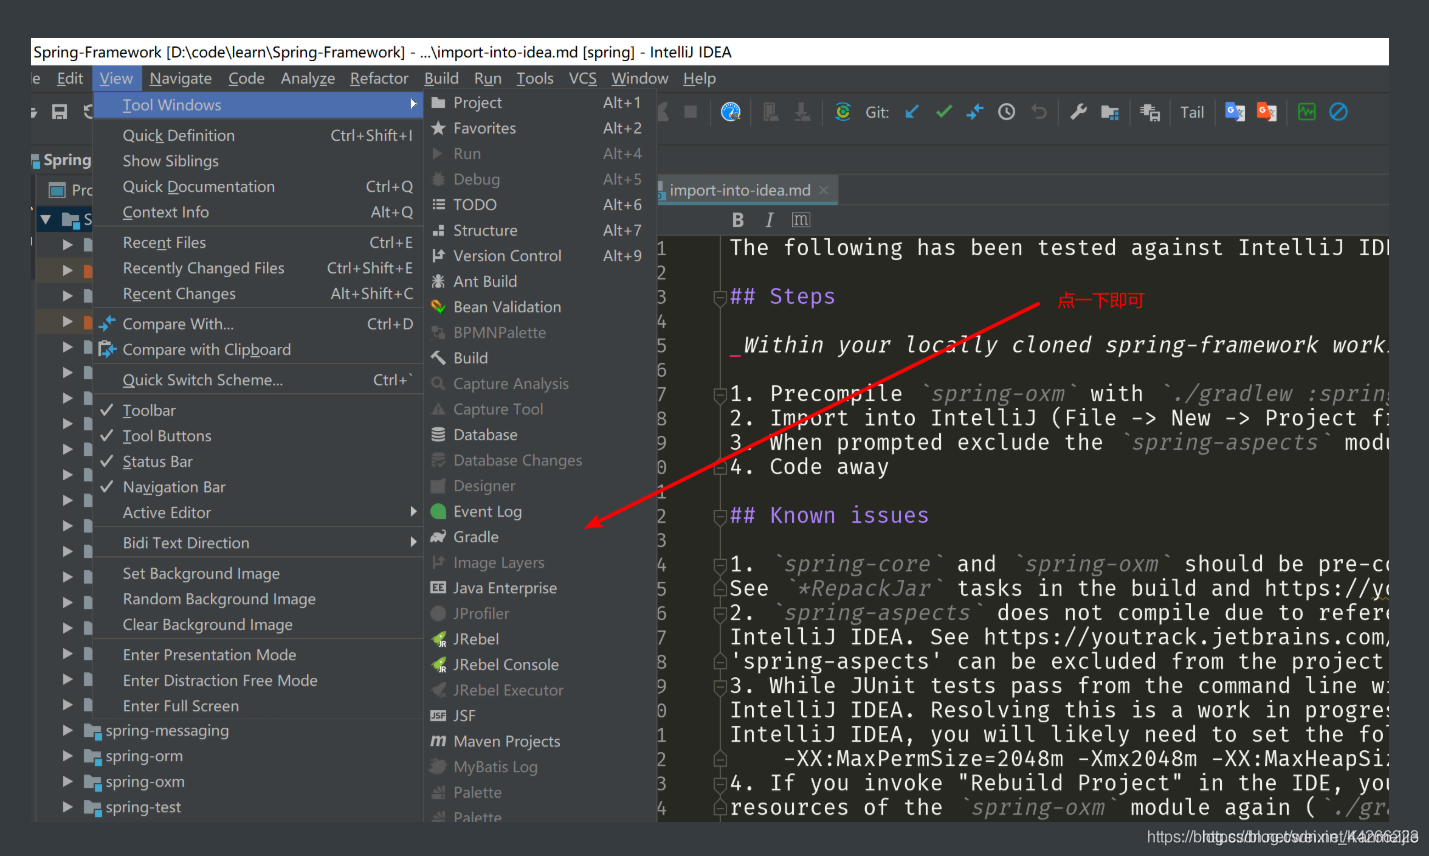Open the Window menu

click(x=640, y=78)
